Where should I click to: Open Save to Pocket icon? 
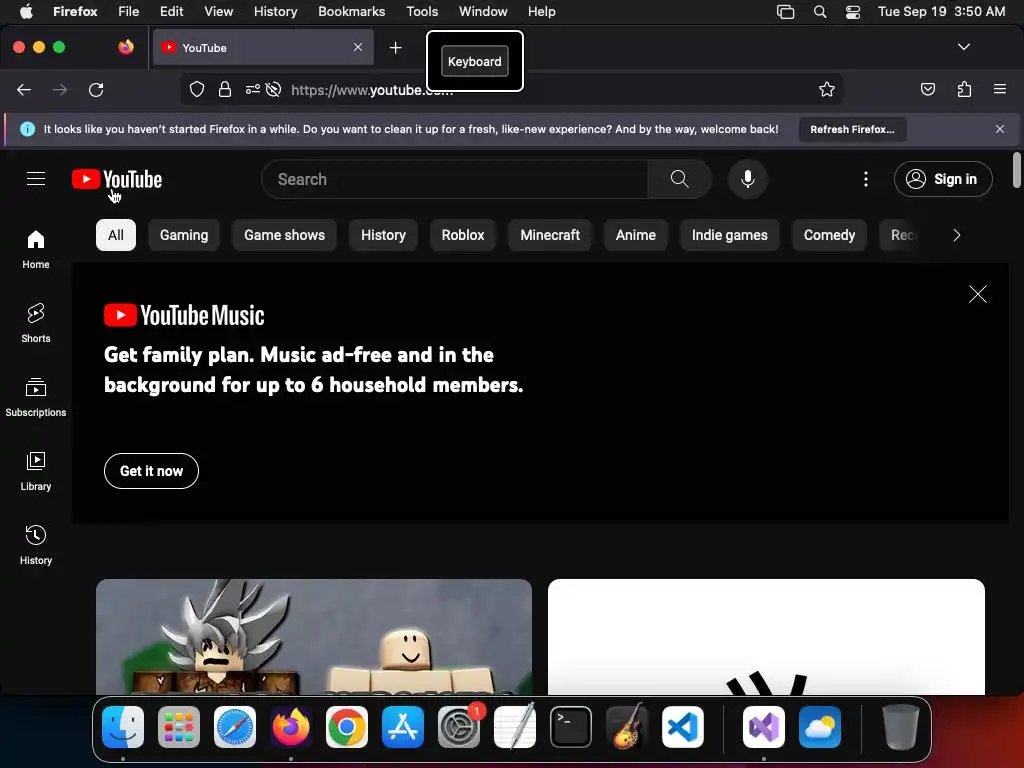pos(928,89)
